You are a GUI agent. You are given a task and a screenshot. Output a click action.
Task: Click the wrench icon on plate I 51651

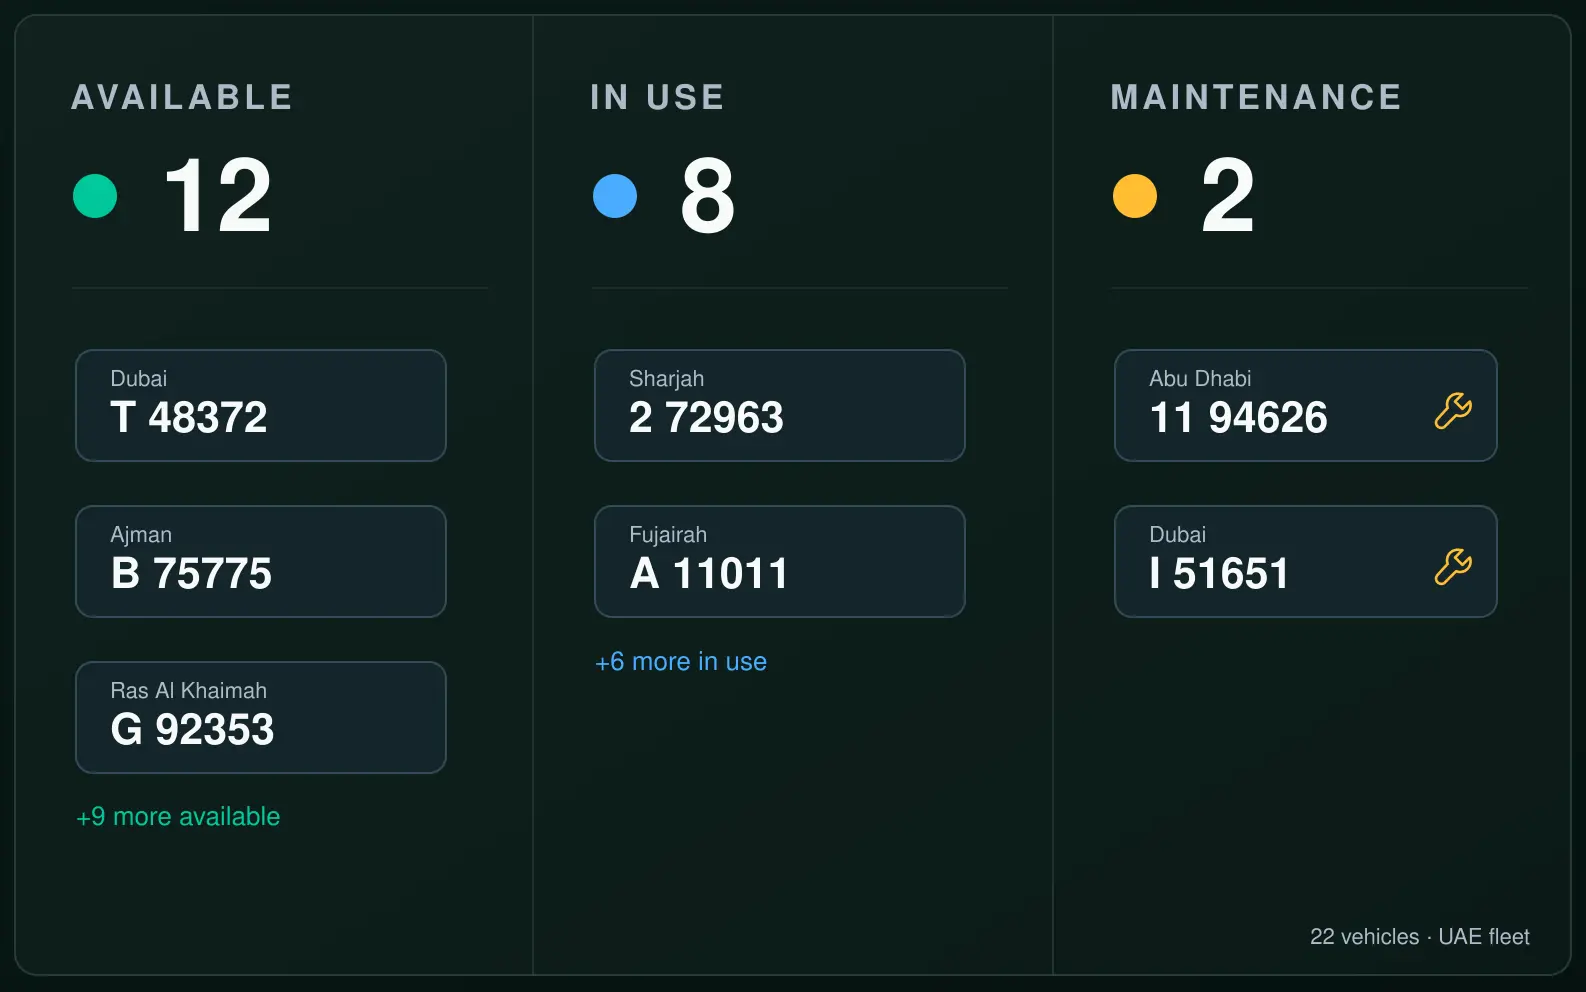tap(1453, 567)
